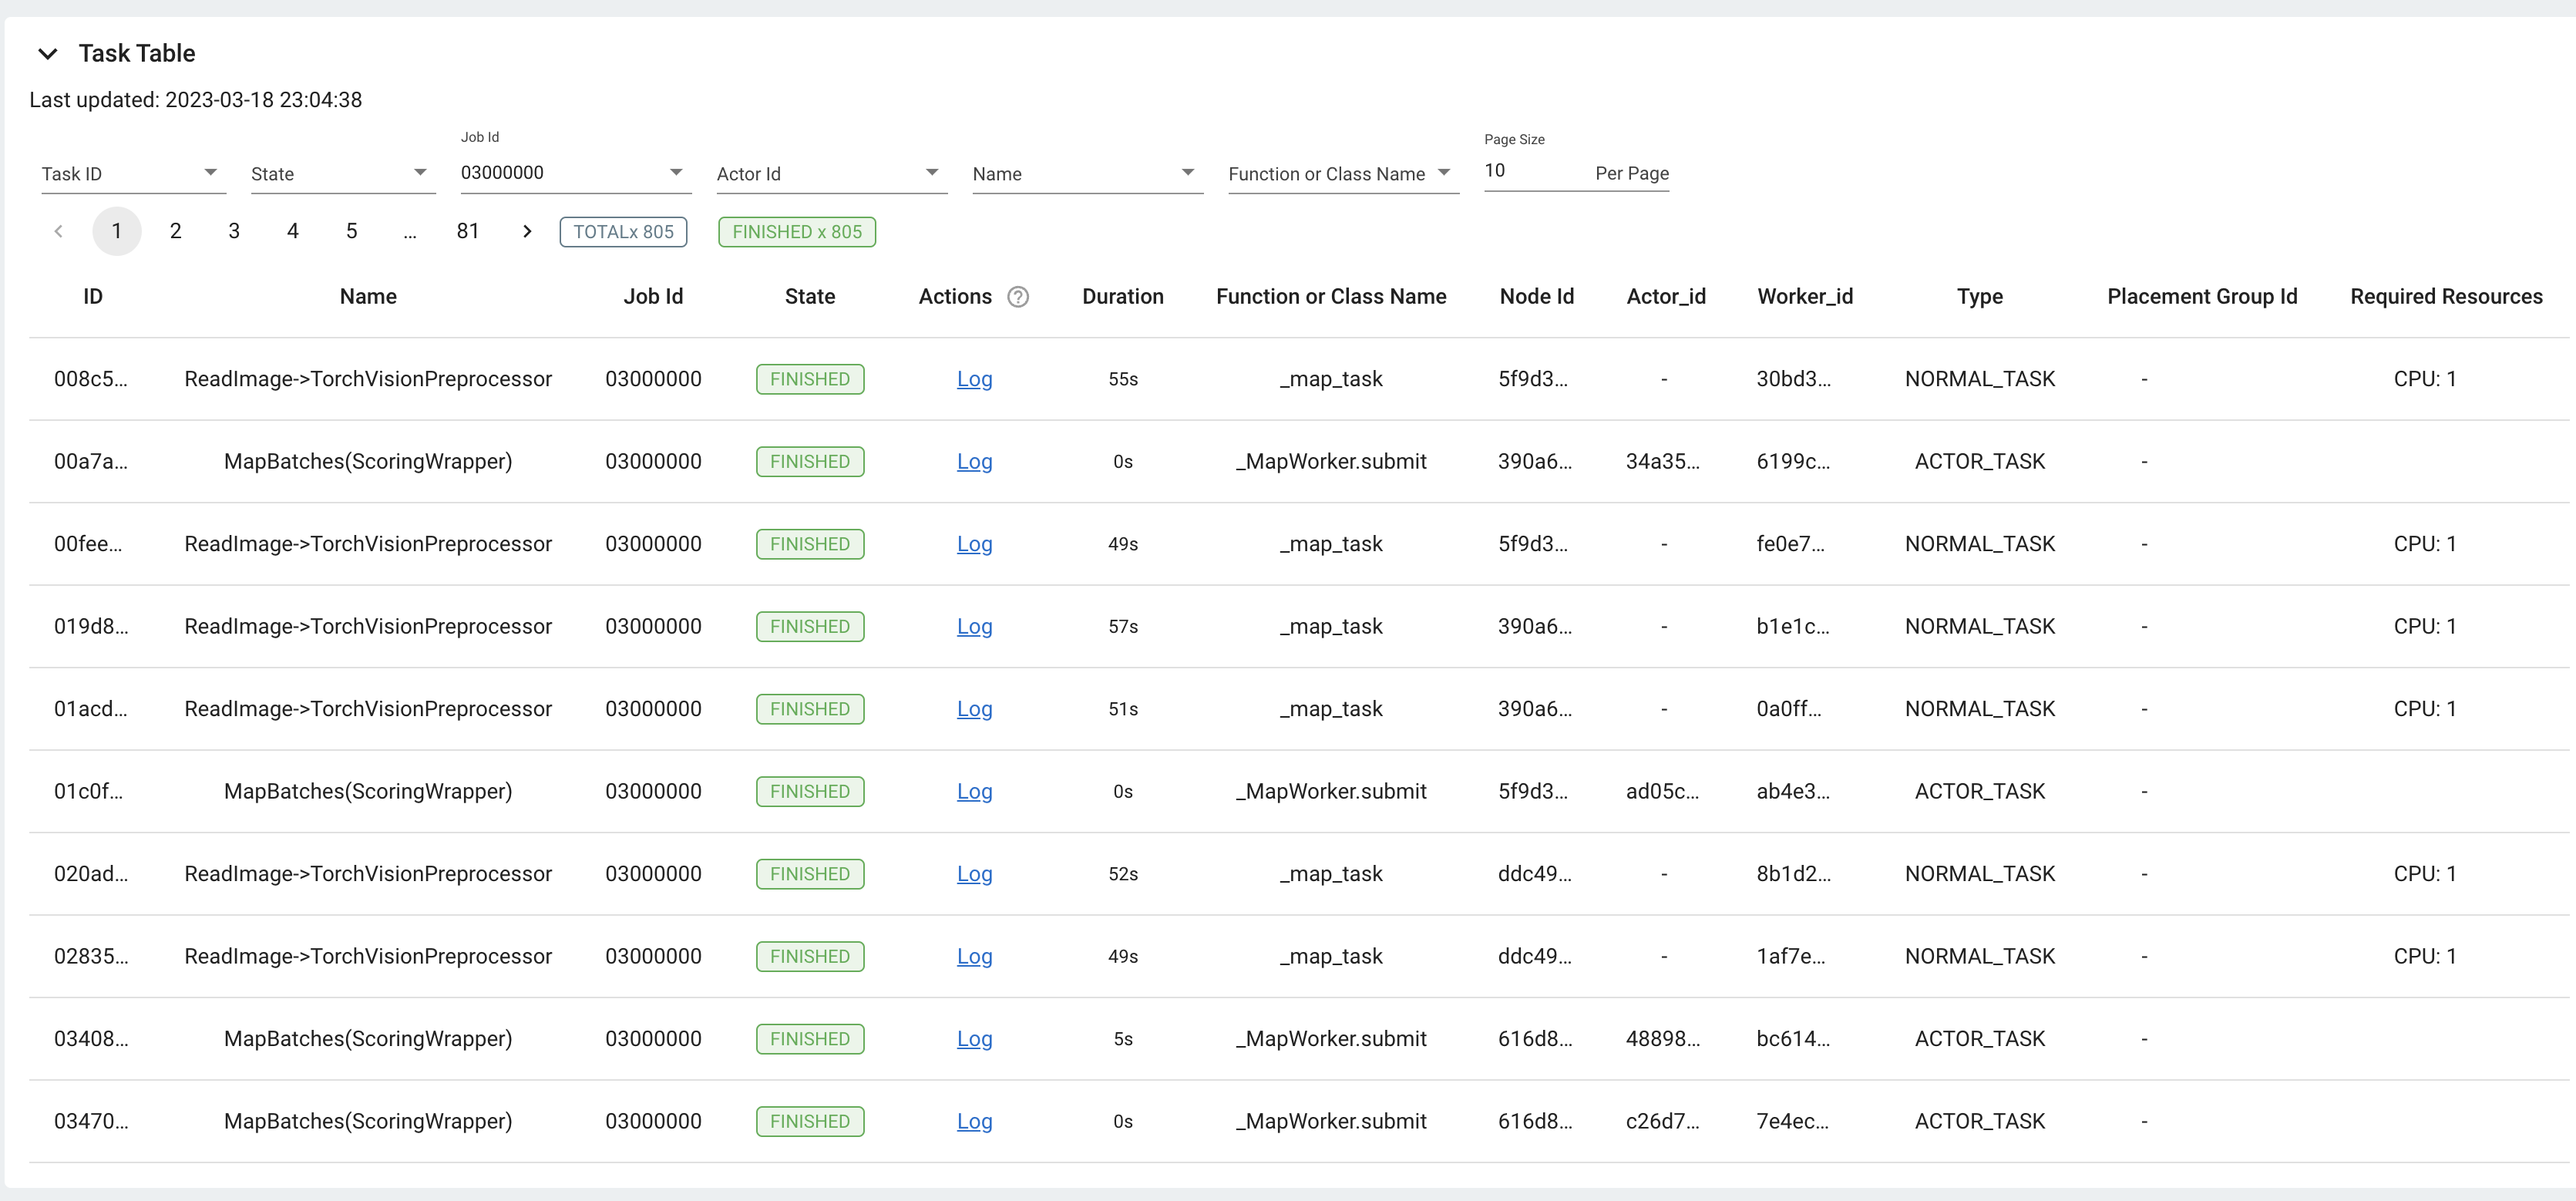Viewport: 2576px width, 1201px height.
Task: Open the Task ID filter dropdown
Action: point(210,173)
